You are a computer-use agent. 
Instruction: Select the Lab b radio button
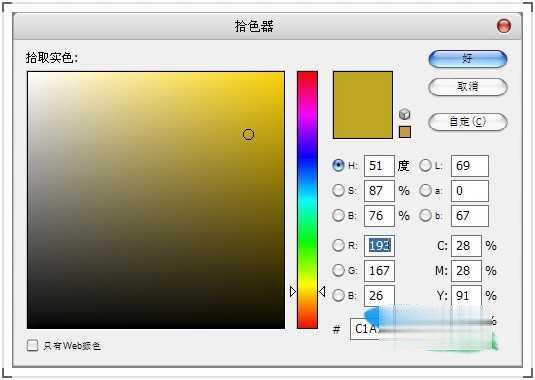425,215
